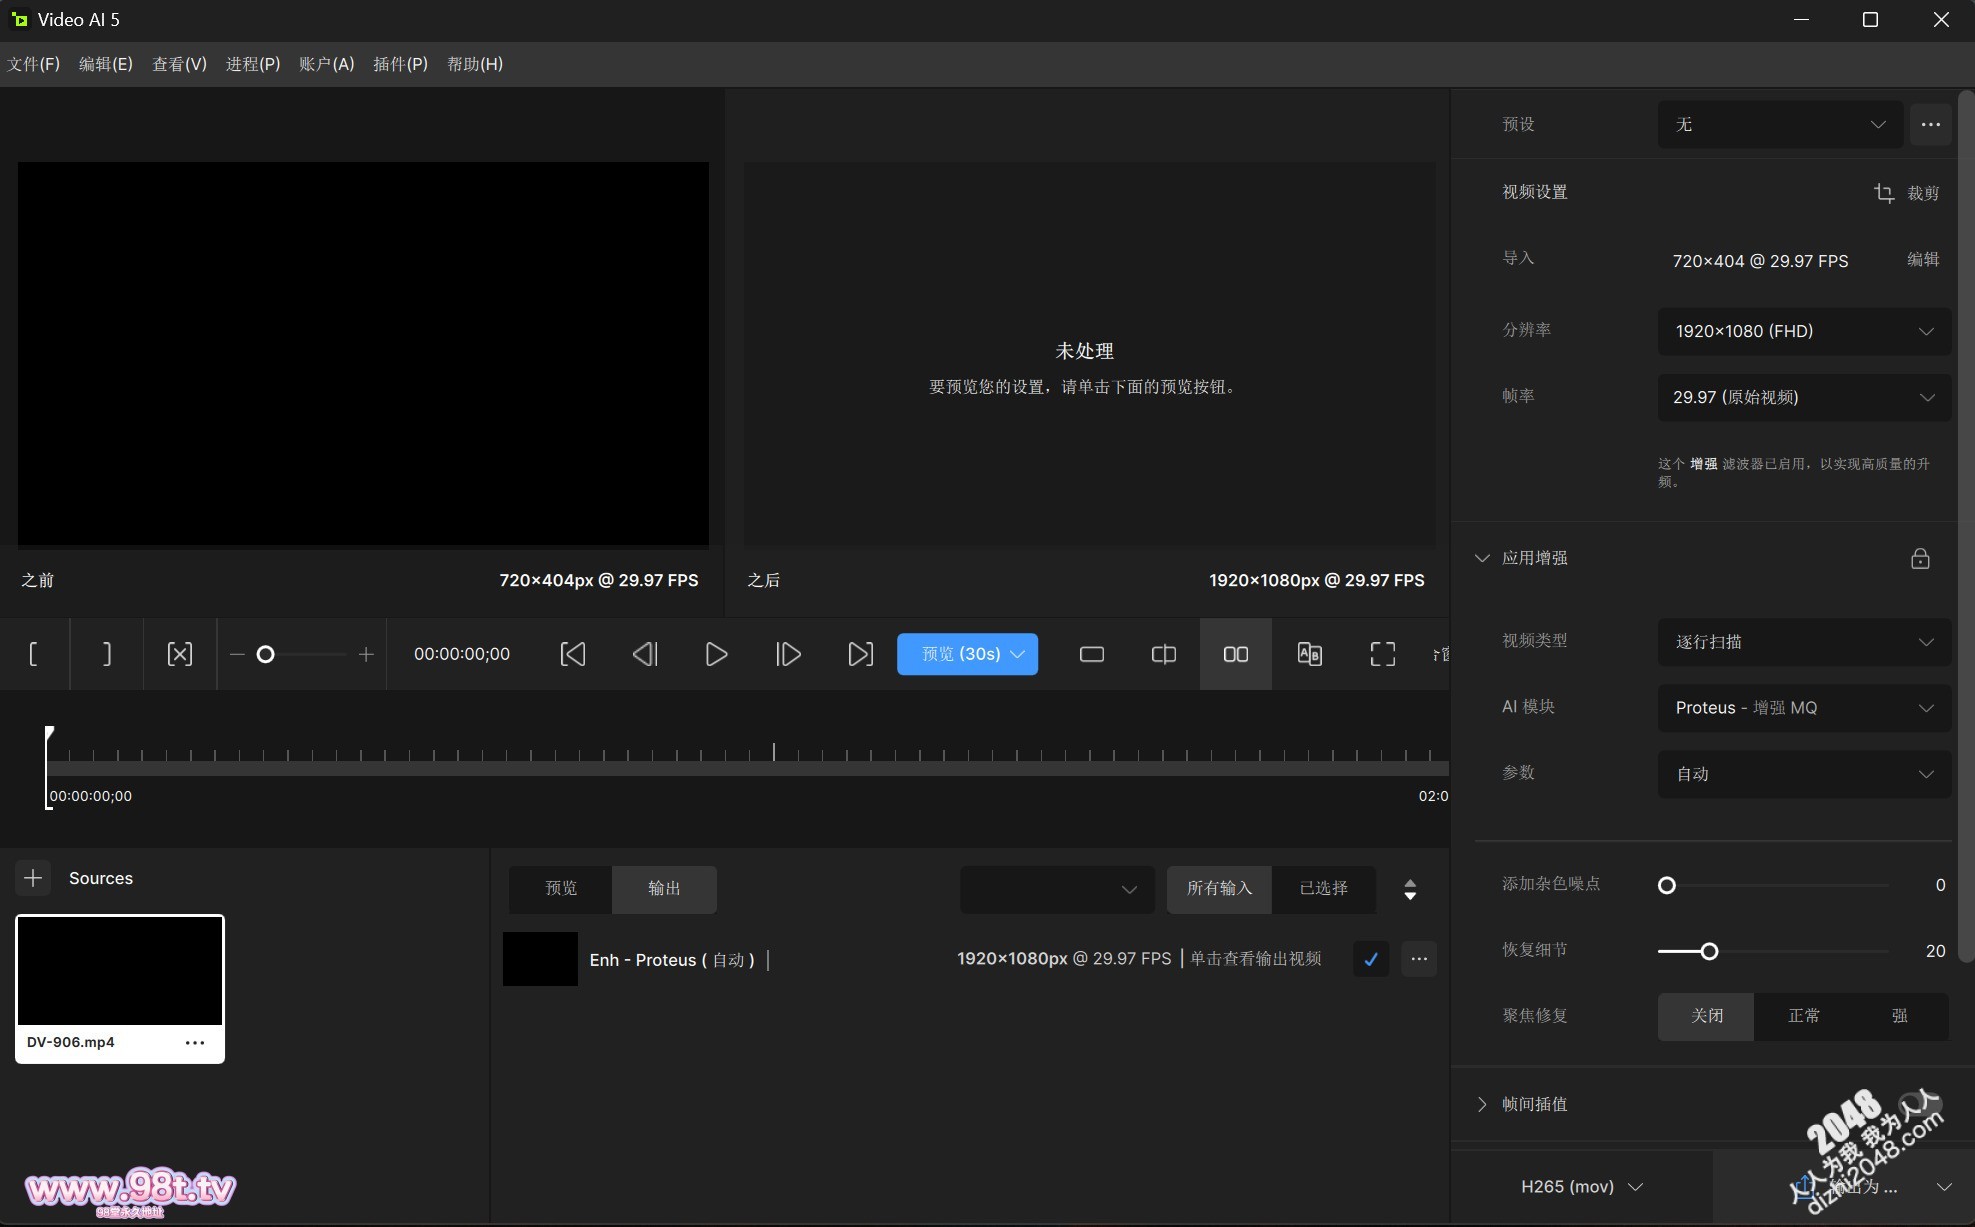Expand the 帧间插值 section

tap(1482, 1104)
